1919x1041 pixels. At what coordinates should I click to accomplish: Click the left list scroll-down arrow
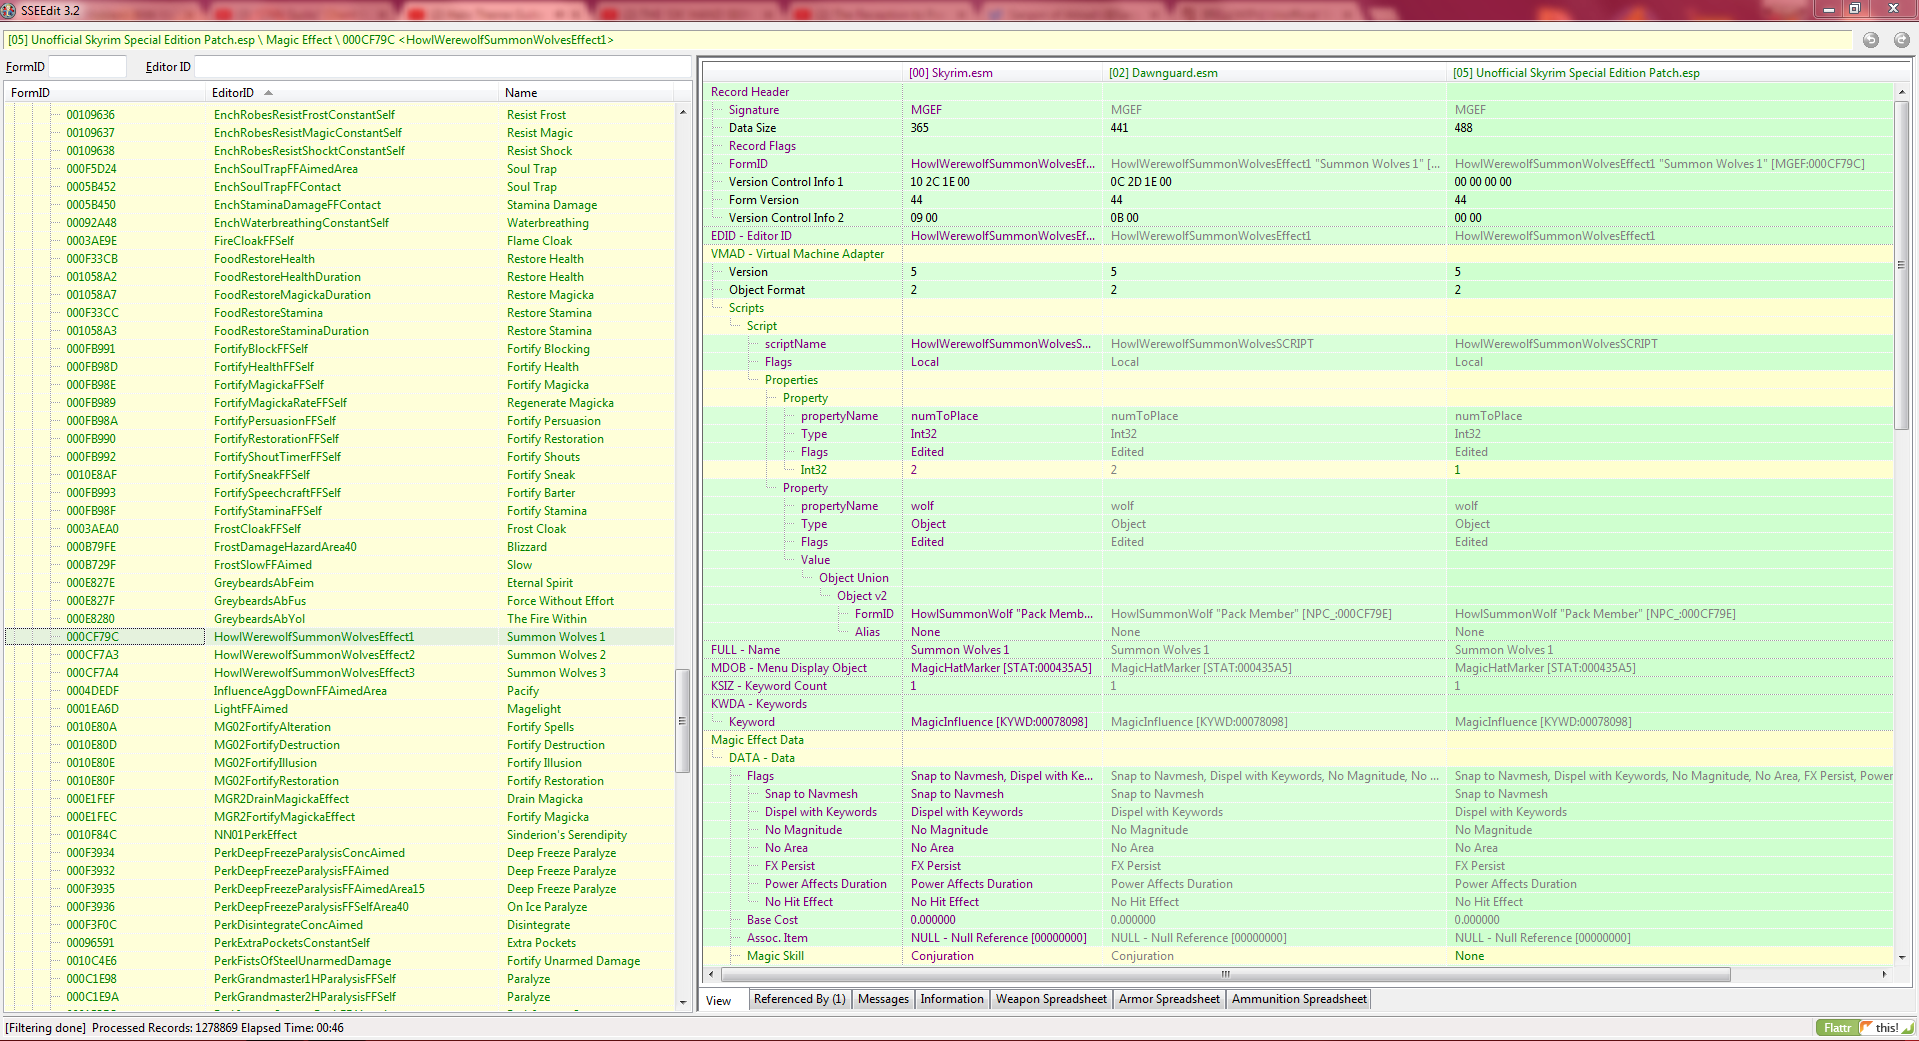tap(683, 1002)
